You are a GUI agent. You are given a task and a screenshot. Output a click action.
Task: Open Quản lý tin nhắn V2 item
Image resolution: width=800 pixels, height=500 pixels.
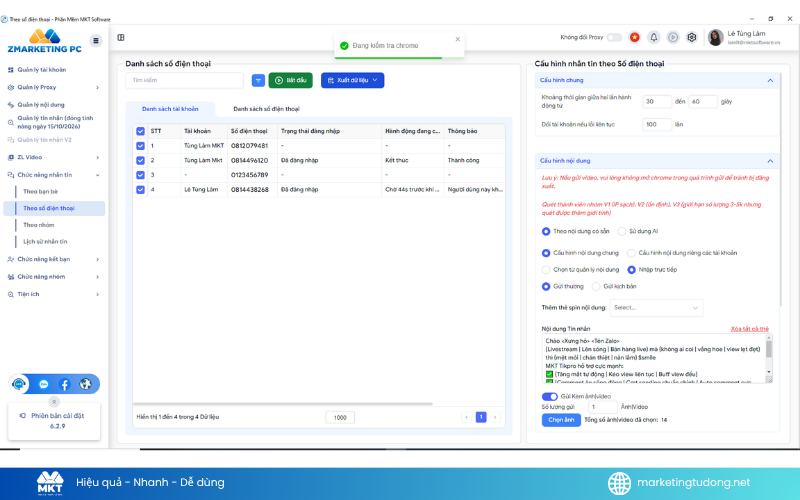[44, 140]
